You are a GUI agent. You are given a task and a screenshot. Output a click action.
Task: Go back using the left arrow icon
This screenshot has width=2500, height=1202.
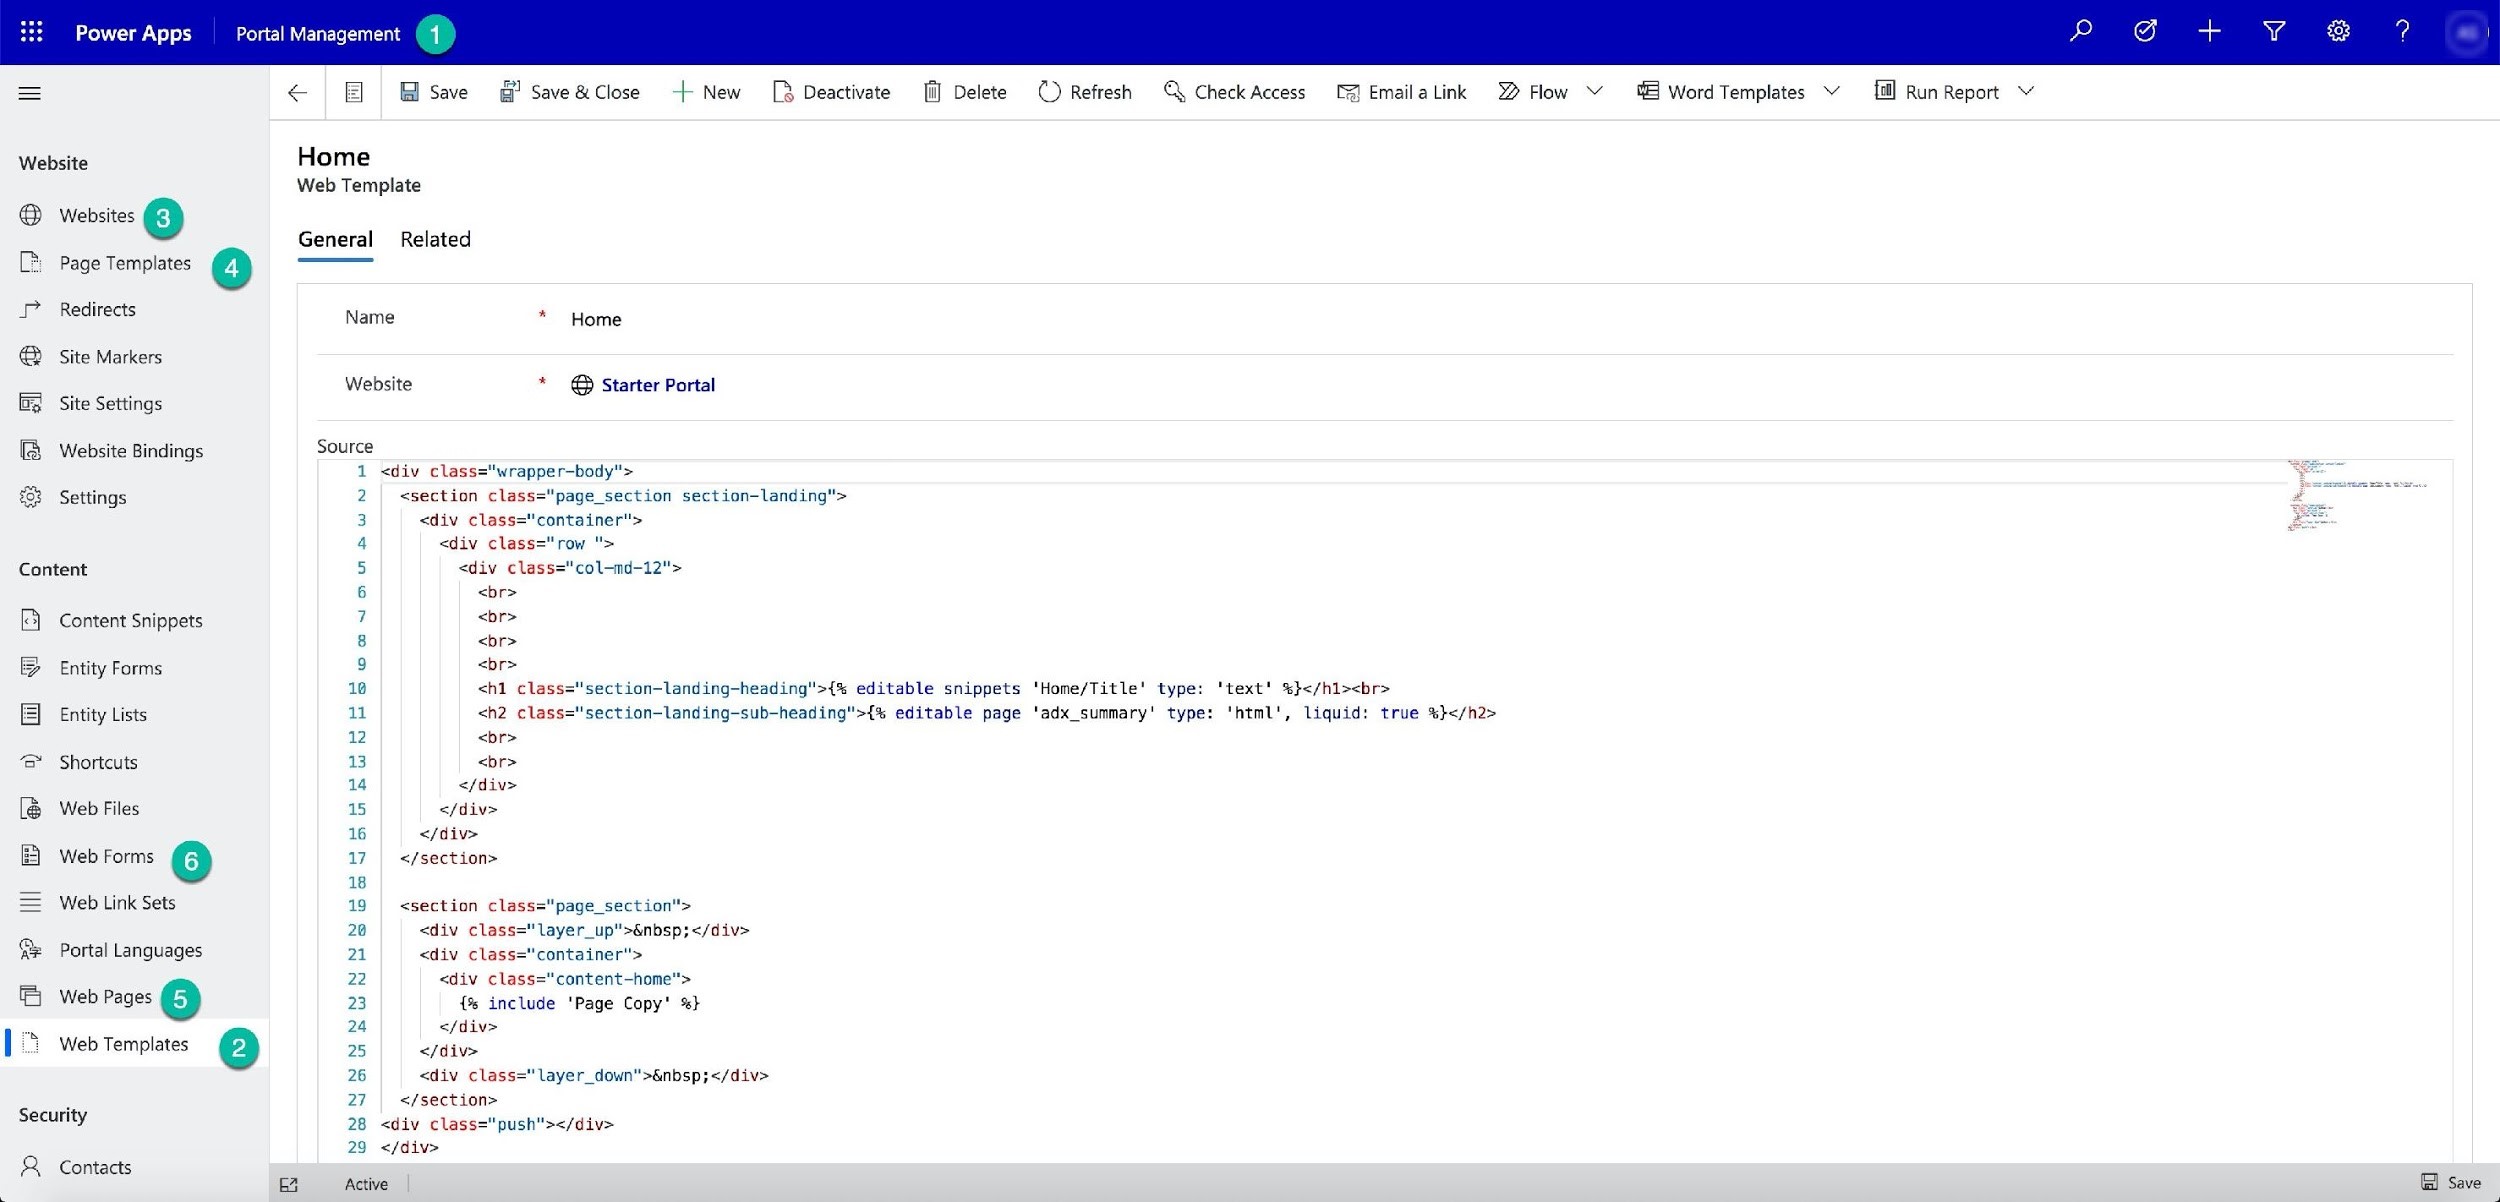(x=297, y=92)
